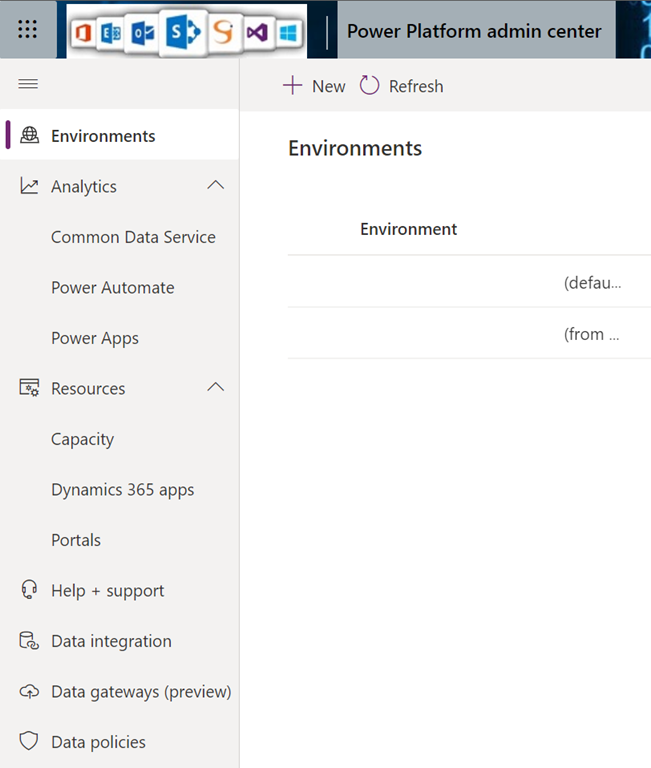Click the Analytics chart icon

tap(29, 187)
